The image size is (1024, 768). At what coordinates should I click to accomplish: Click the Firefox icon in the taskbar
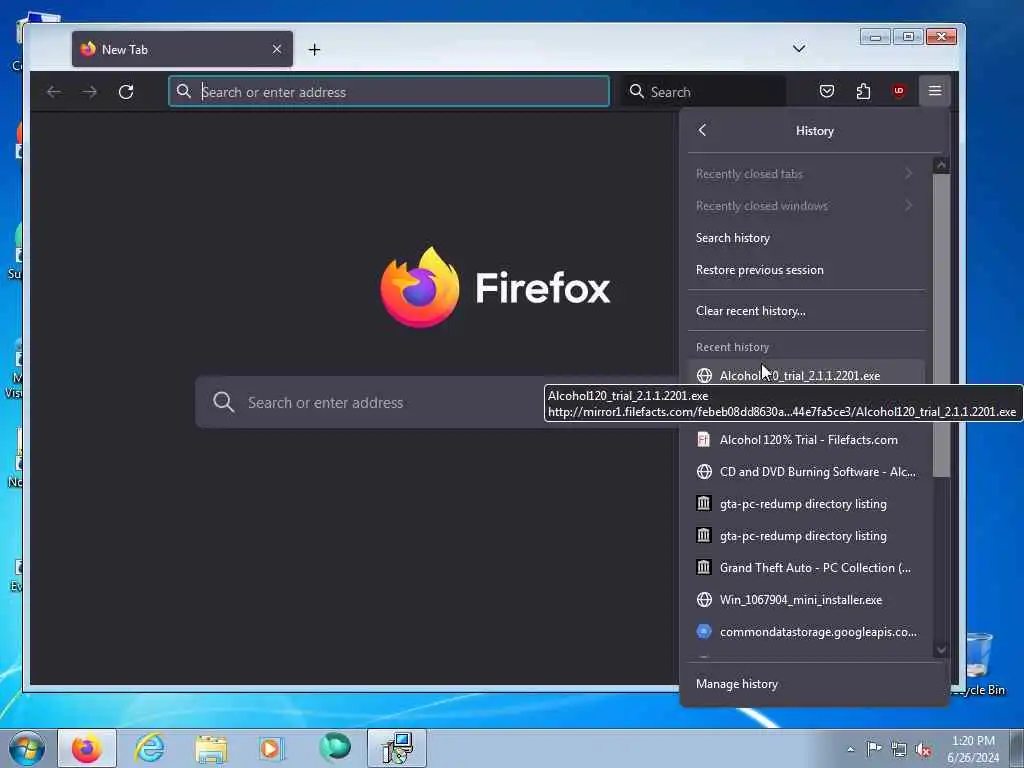point(87,748)
